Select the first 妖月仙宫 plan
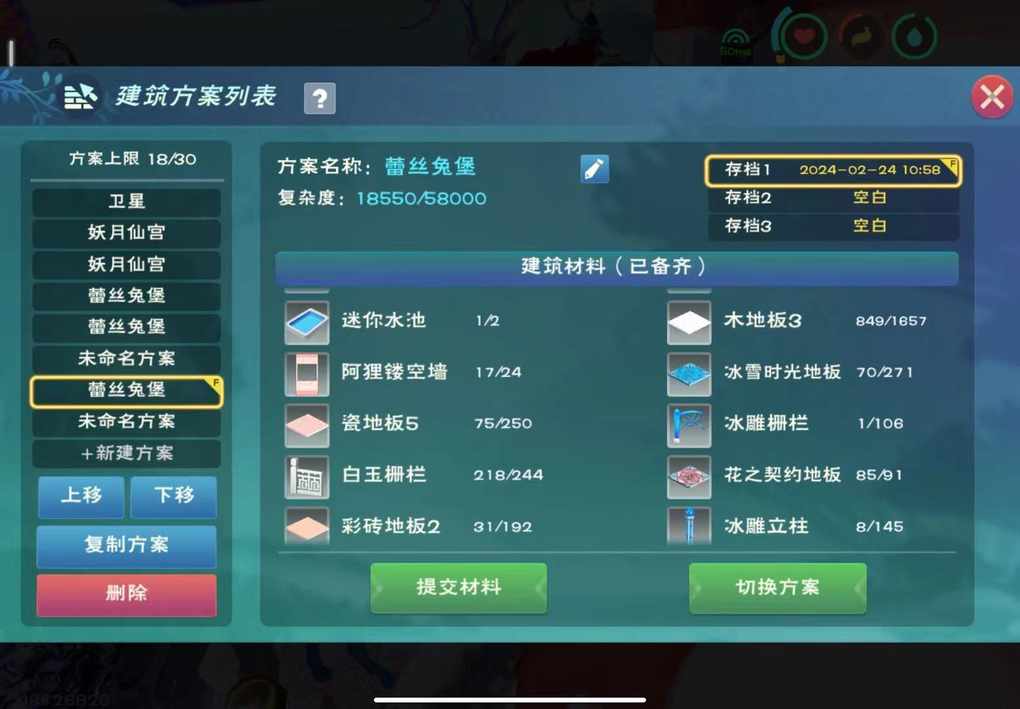The height and width of the screenshot is (709, 1020). (127, 233)
